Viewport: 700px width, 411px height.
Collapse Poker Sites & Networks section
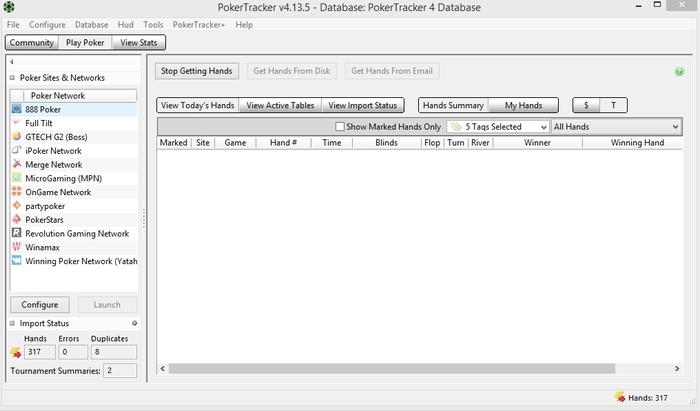coord(12,78)
